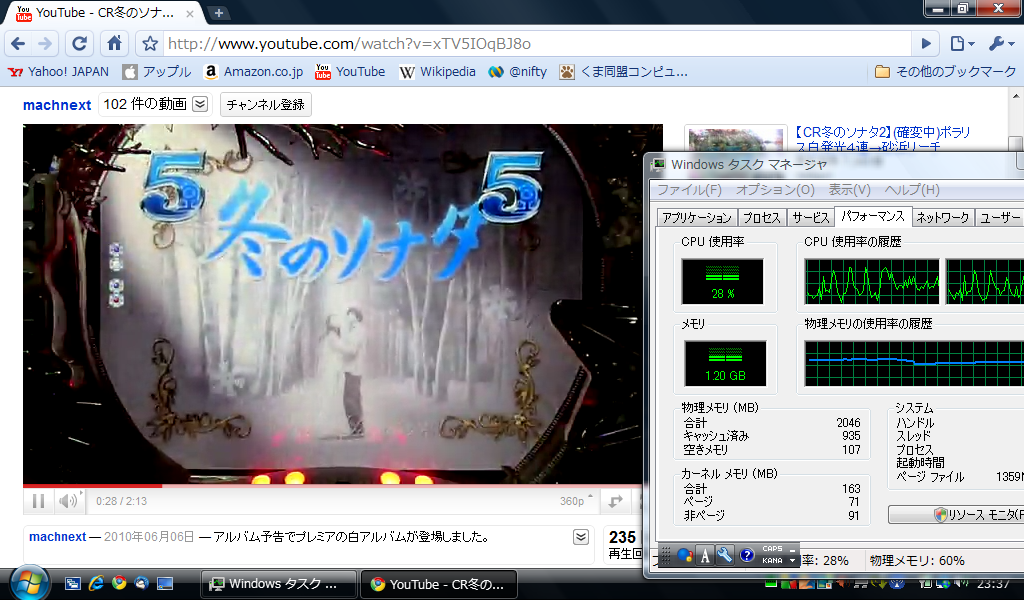Open the machnext link in the description
This screenshot has width=1024, height=600.
[x=57, y=537]
